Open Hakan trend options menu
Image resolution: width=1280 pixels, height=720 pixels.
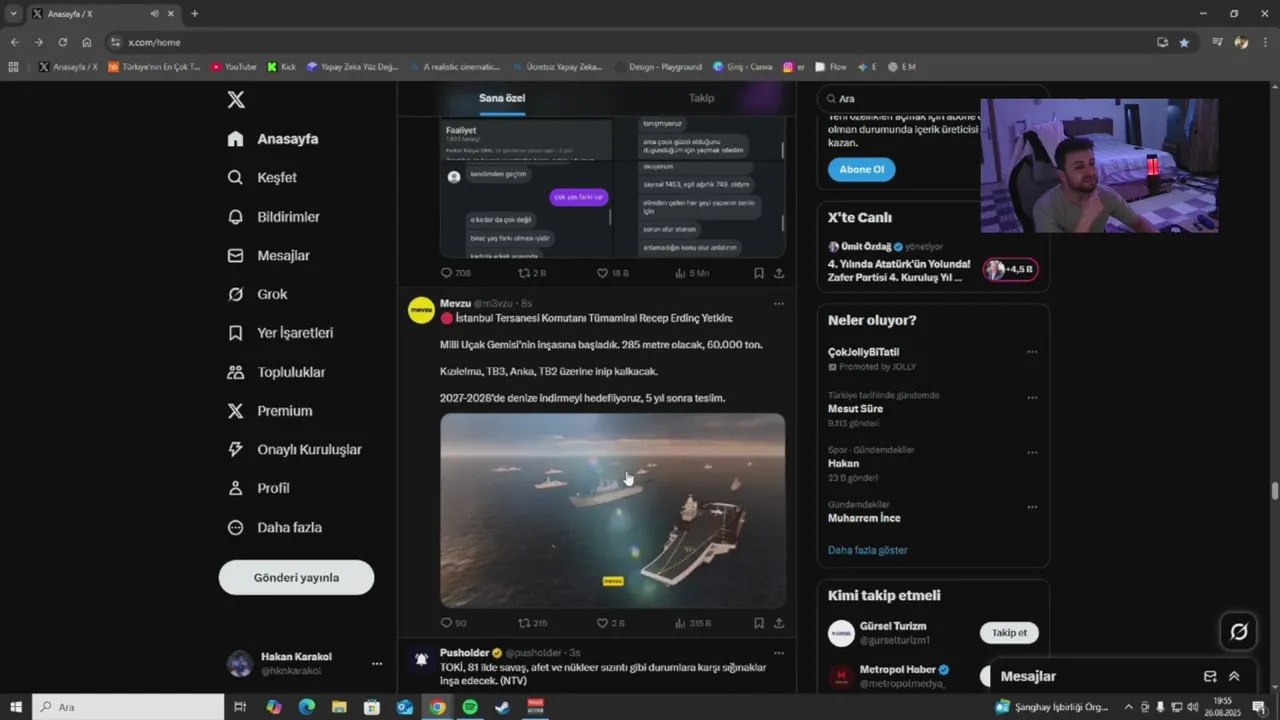pyautogui.click(x=1032, y=452)
